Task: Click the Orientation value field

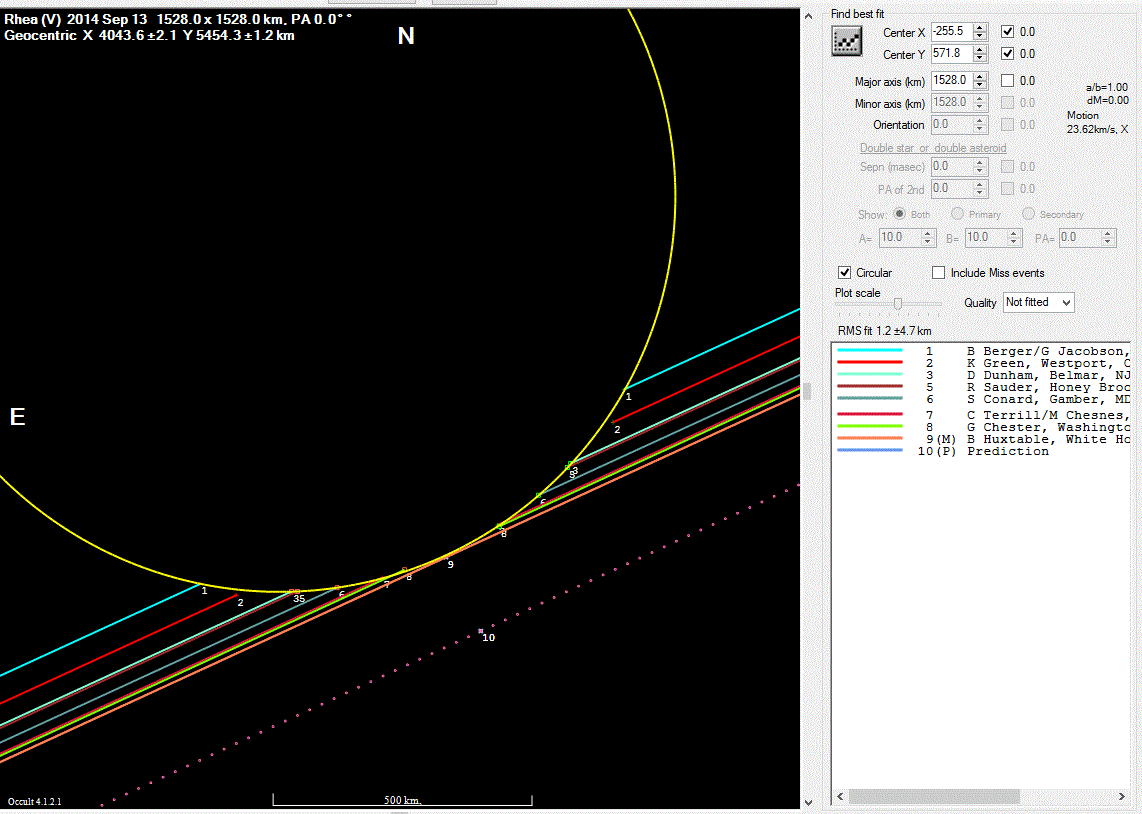Action: pos(952,125)
